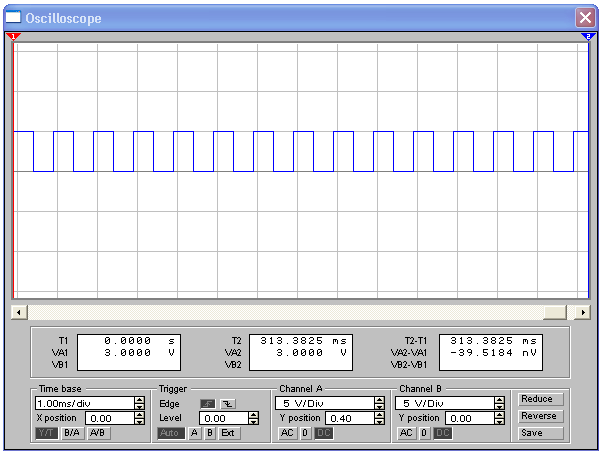The height and width of the screenshot is (453, 603).
Task: Select the falling edge trigger icon
Action: coord(228,404)
